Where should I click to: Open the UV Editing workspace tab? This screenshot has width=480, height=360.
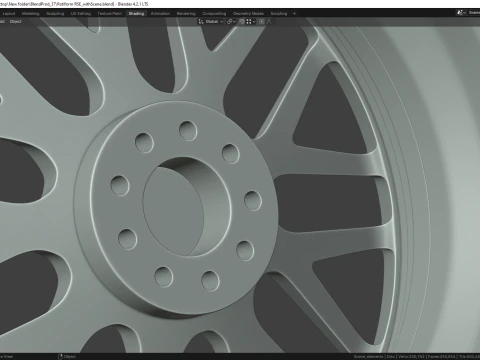tap(81, 14)
